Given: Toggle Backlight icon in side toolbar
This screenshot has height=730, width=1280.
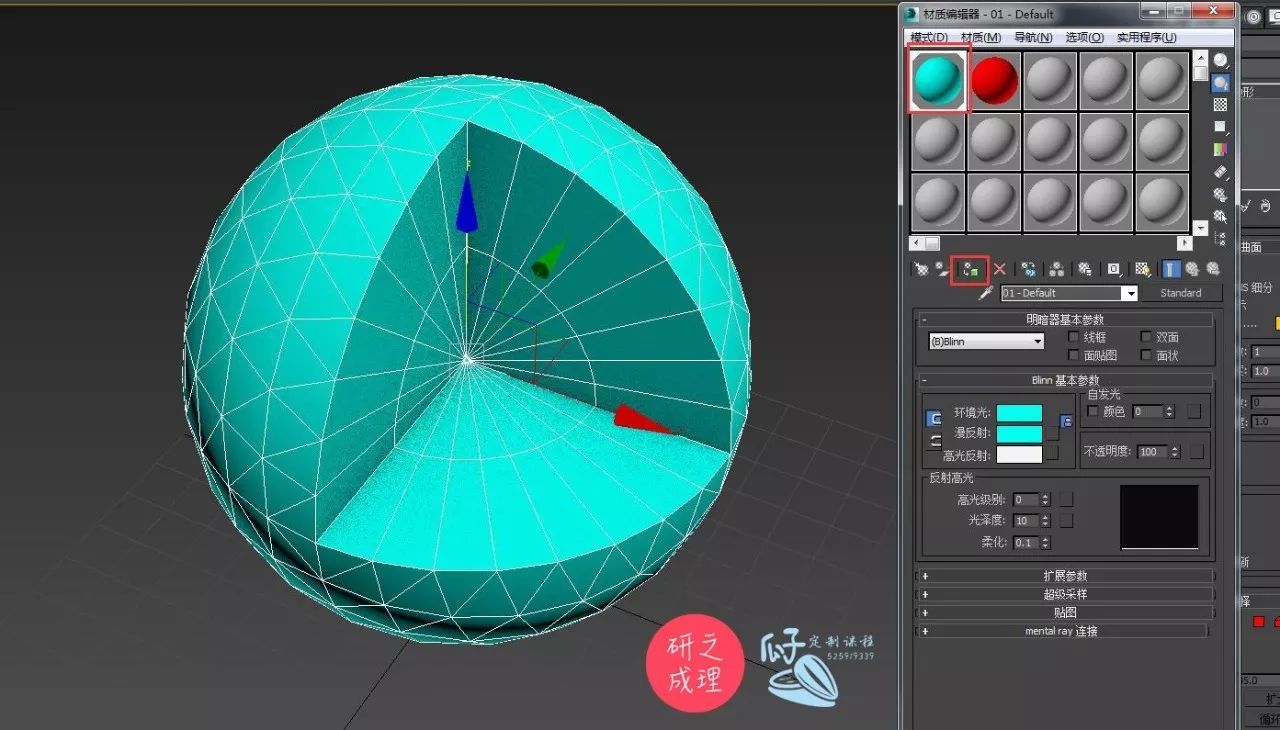Looking at the screenshot, I should coord(1220,83).
